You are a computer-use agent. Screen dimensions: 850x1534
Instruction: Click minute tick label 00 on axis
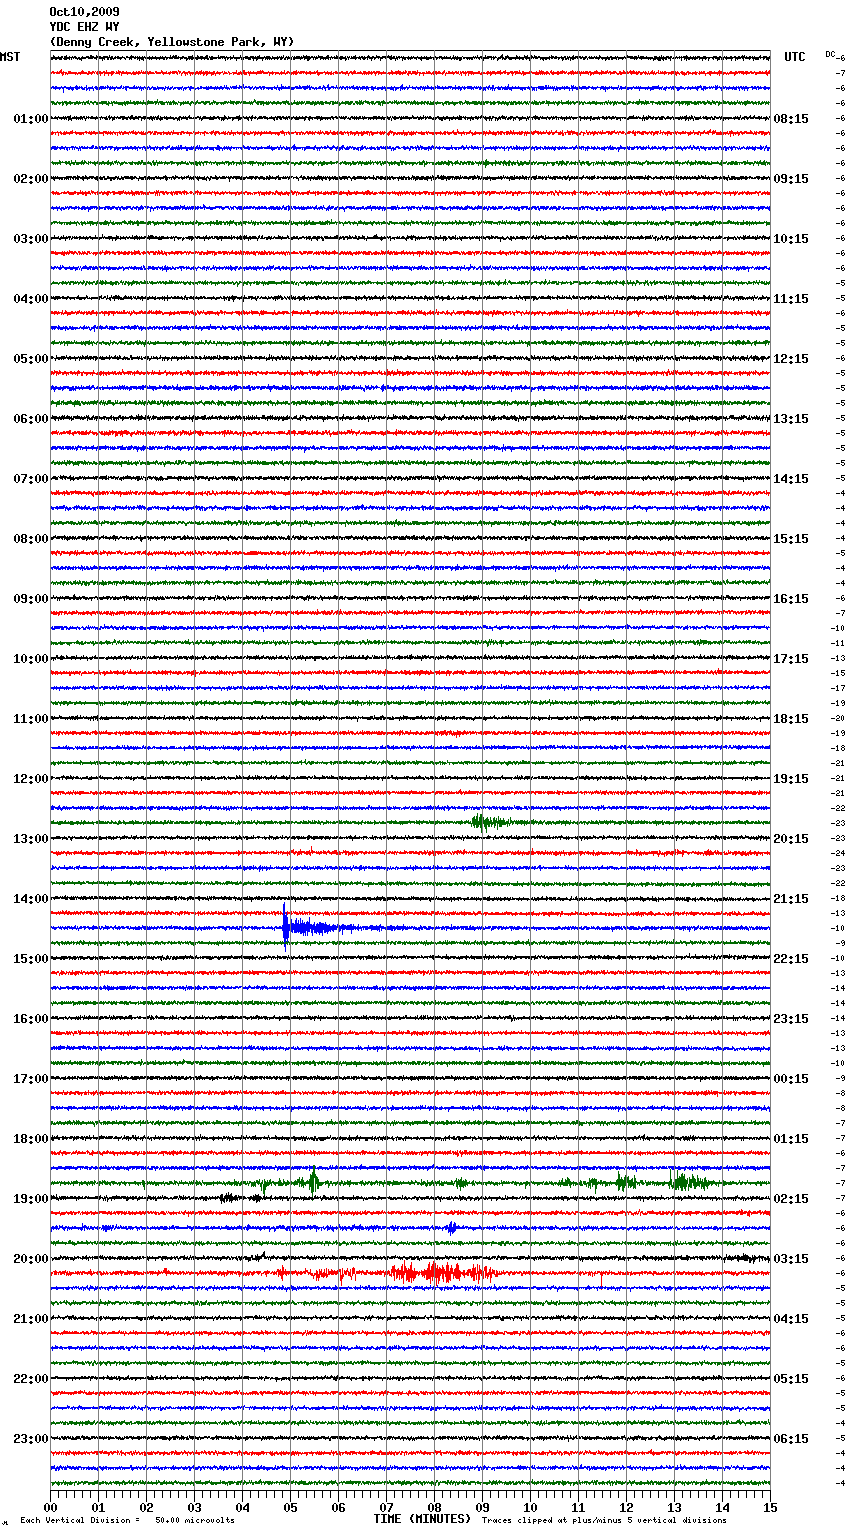50,1507
